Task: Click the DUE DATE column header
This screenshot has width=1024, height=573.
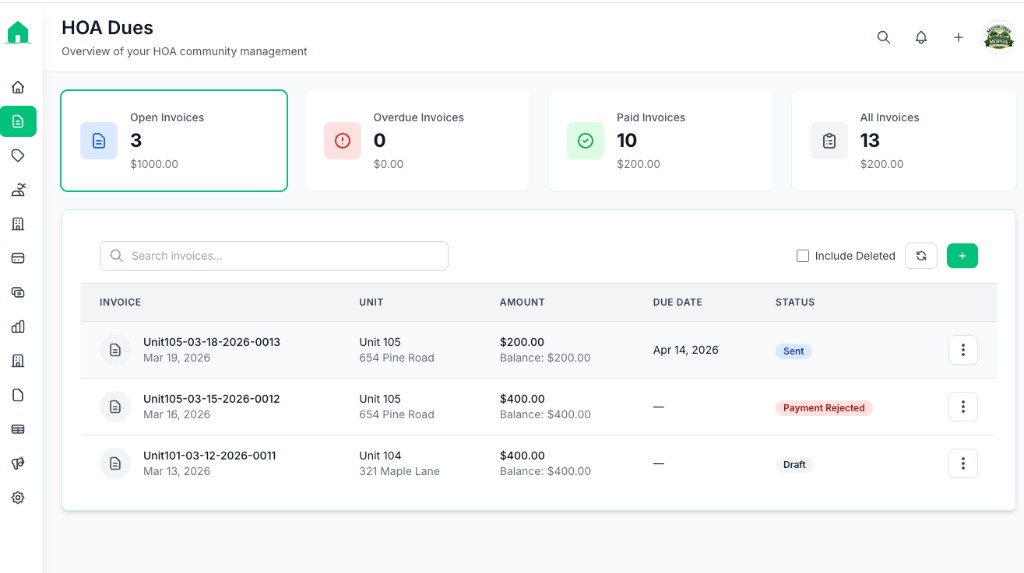Action: click(x=677, y=303)
